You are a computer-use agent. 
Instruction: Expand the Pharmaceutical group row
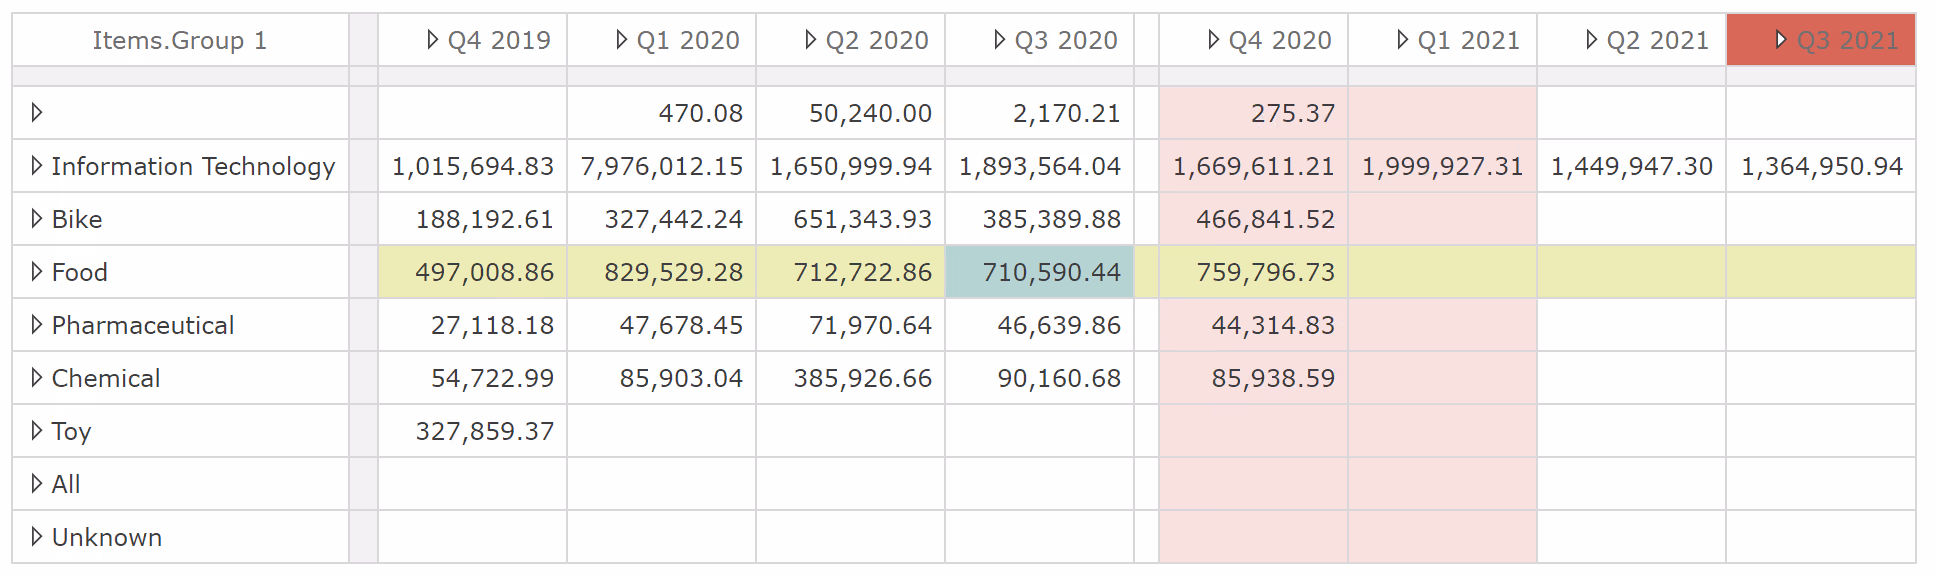[37, 325]
